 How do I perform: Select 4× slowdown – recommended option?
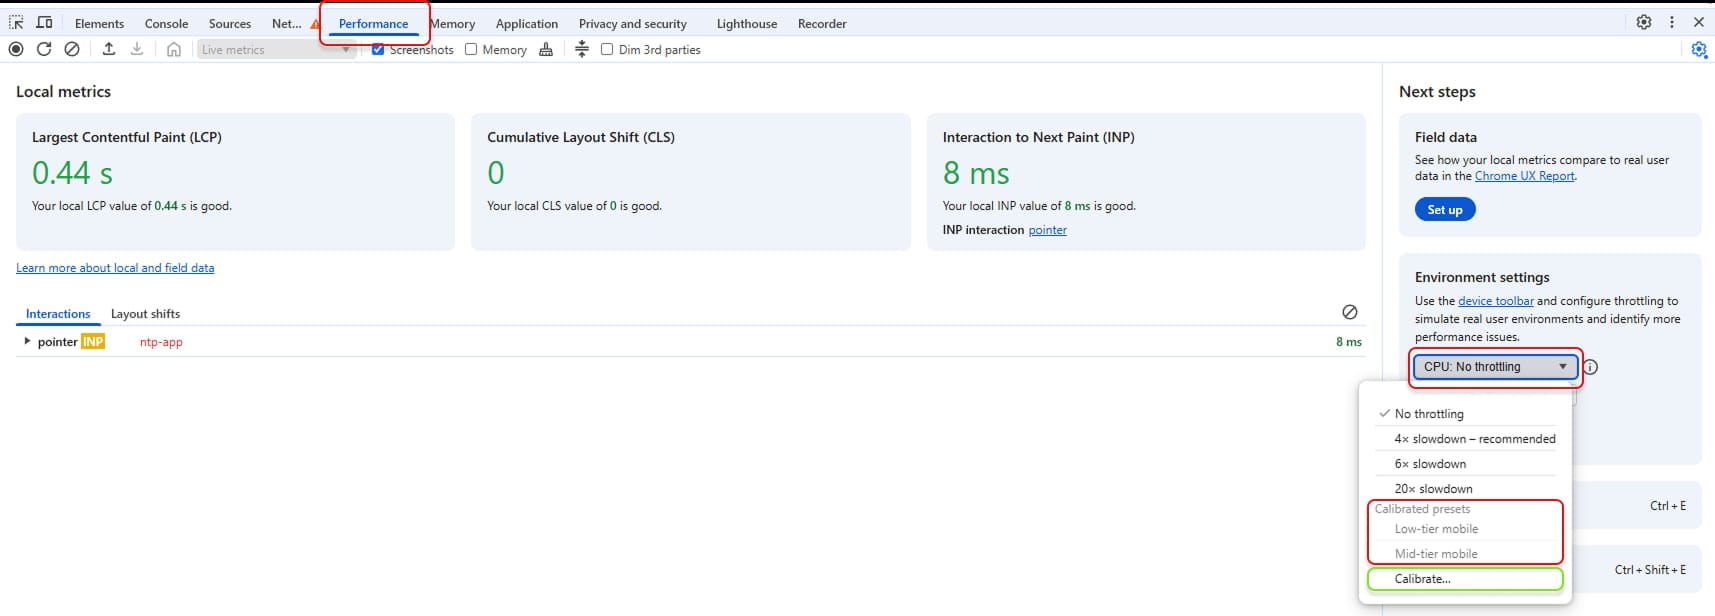(x=1474, y=439)
